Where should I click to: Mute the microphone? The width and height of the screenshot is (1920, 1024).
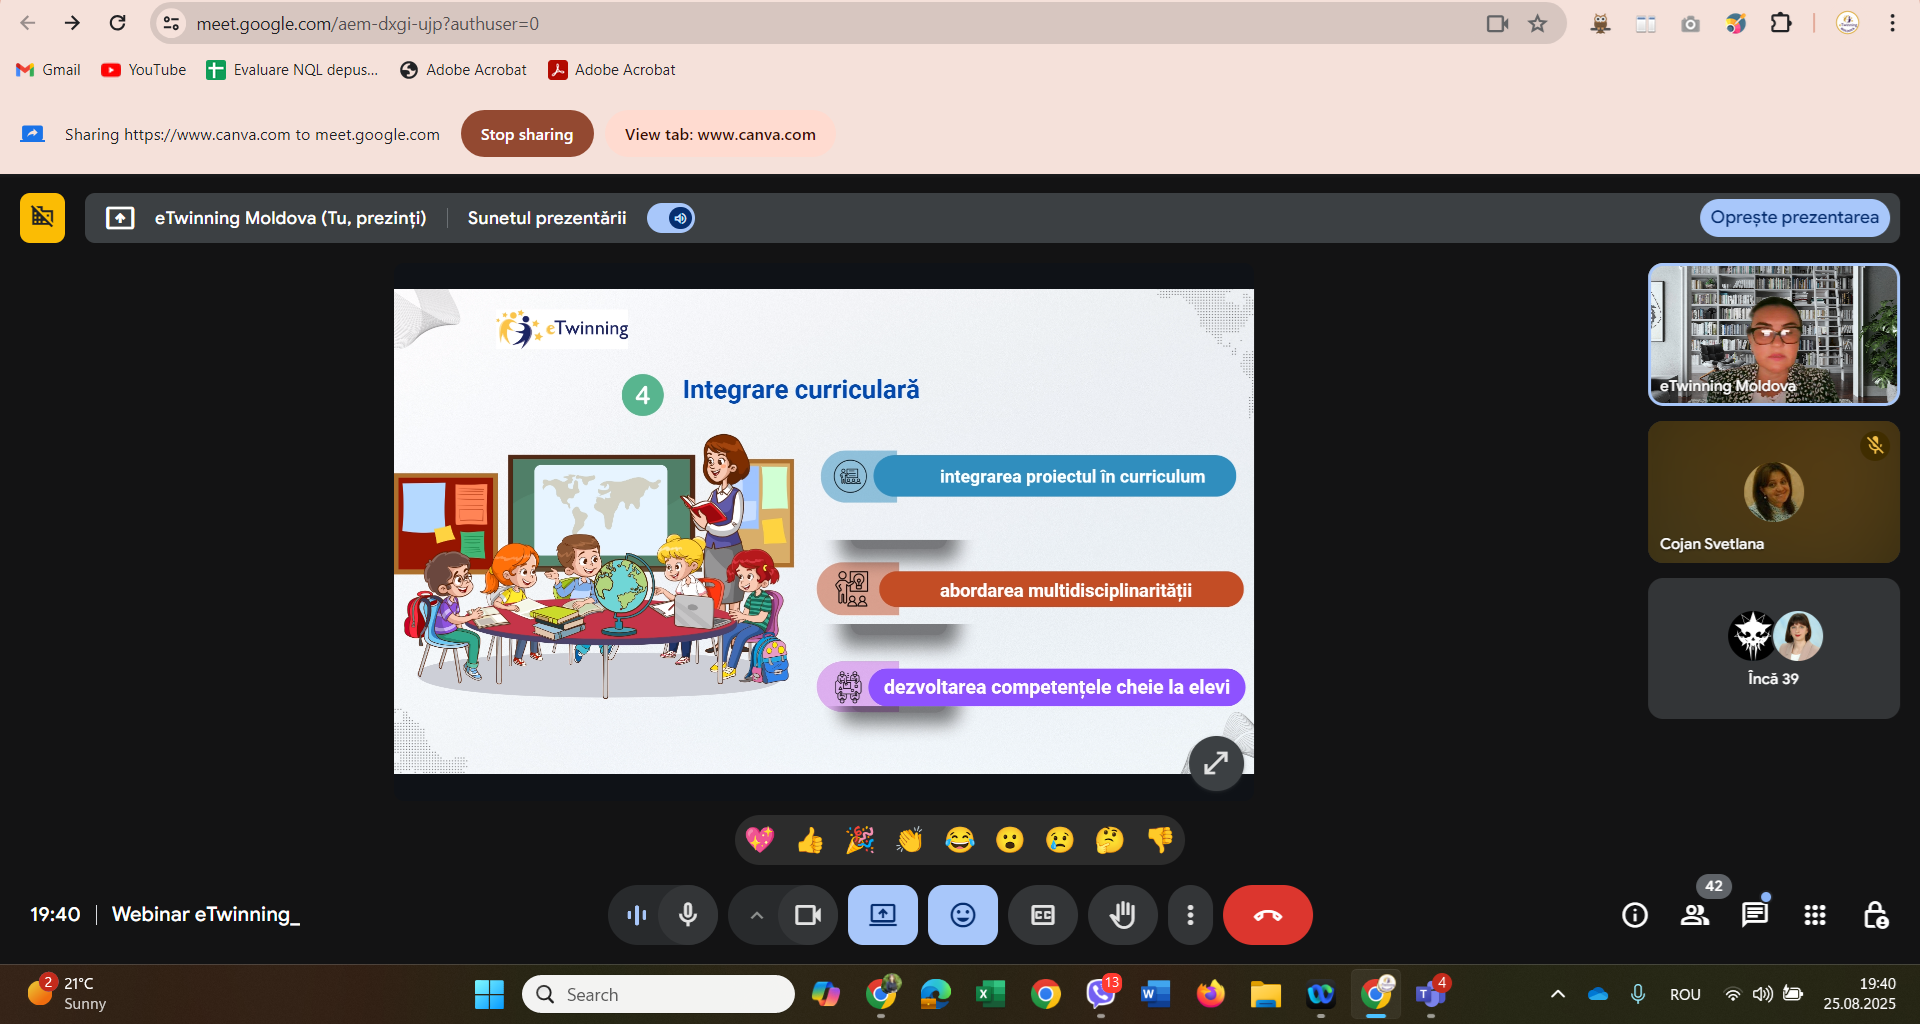pos(688,915)
